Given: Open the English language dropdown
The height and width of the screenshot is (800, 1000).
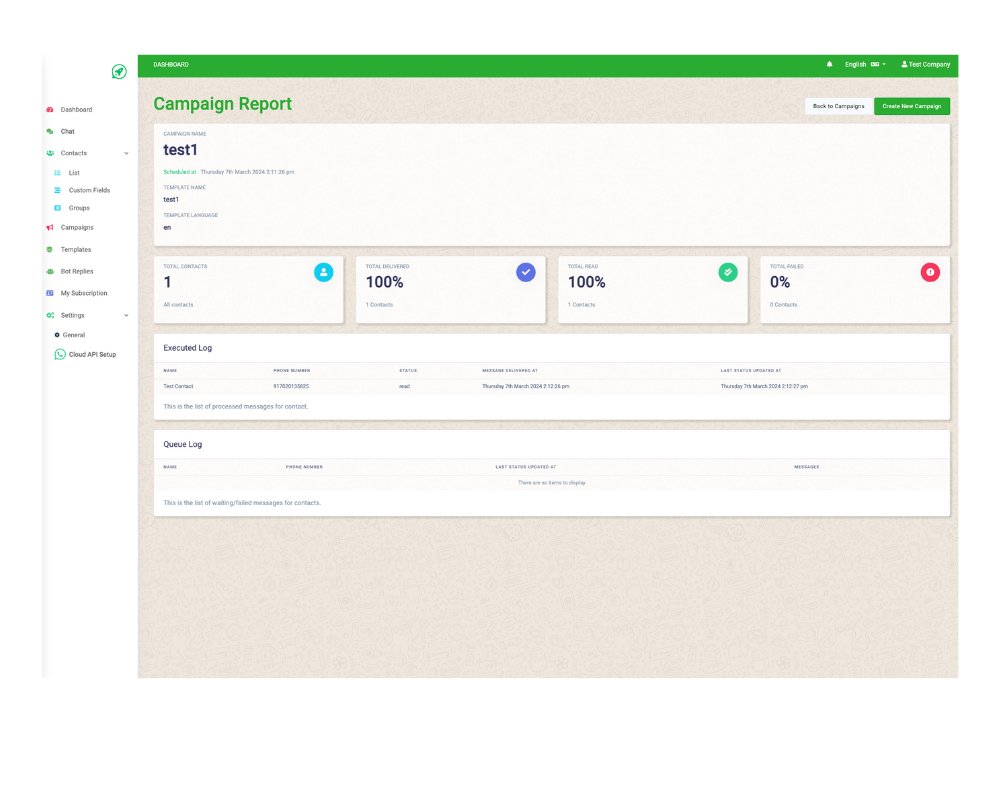Looking at the screenshot, I should point(864,65).
